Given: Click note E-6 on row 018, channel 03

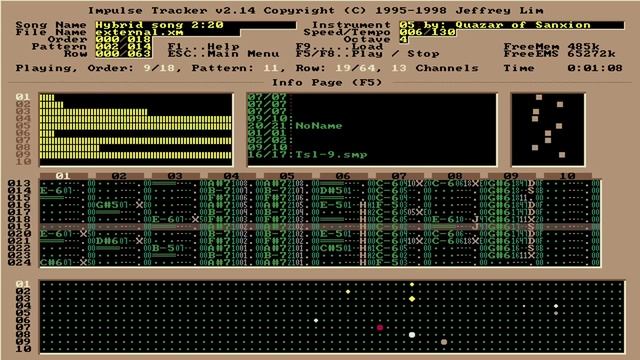Looking at the screenshot, I should tap(163, 219).
